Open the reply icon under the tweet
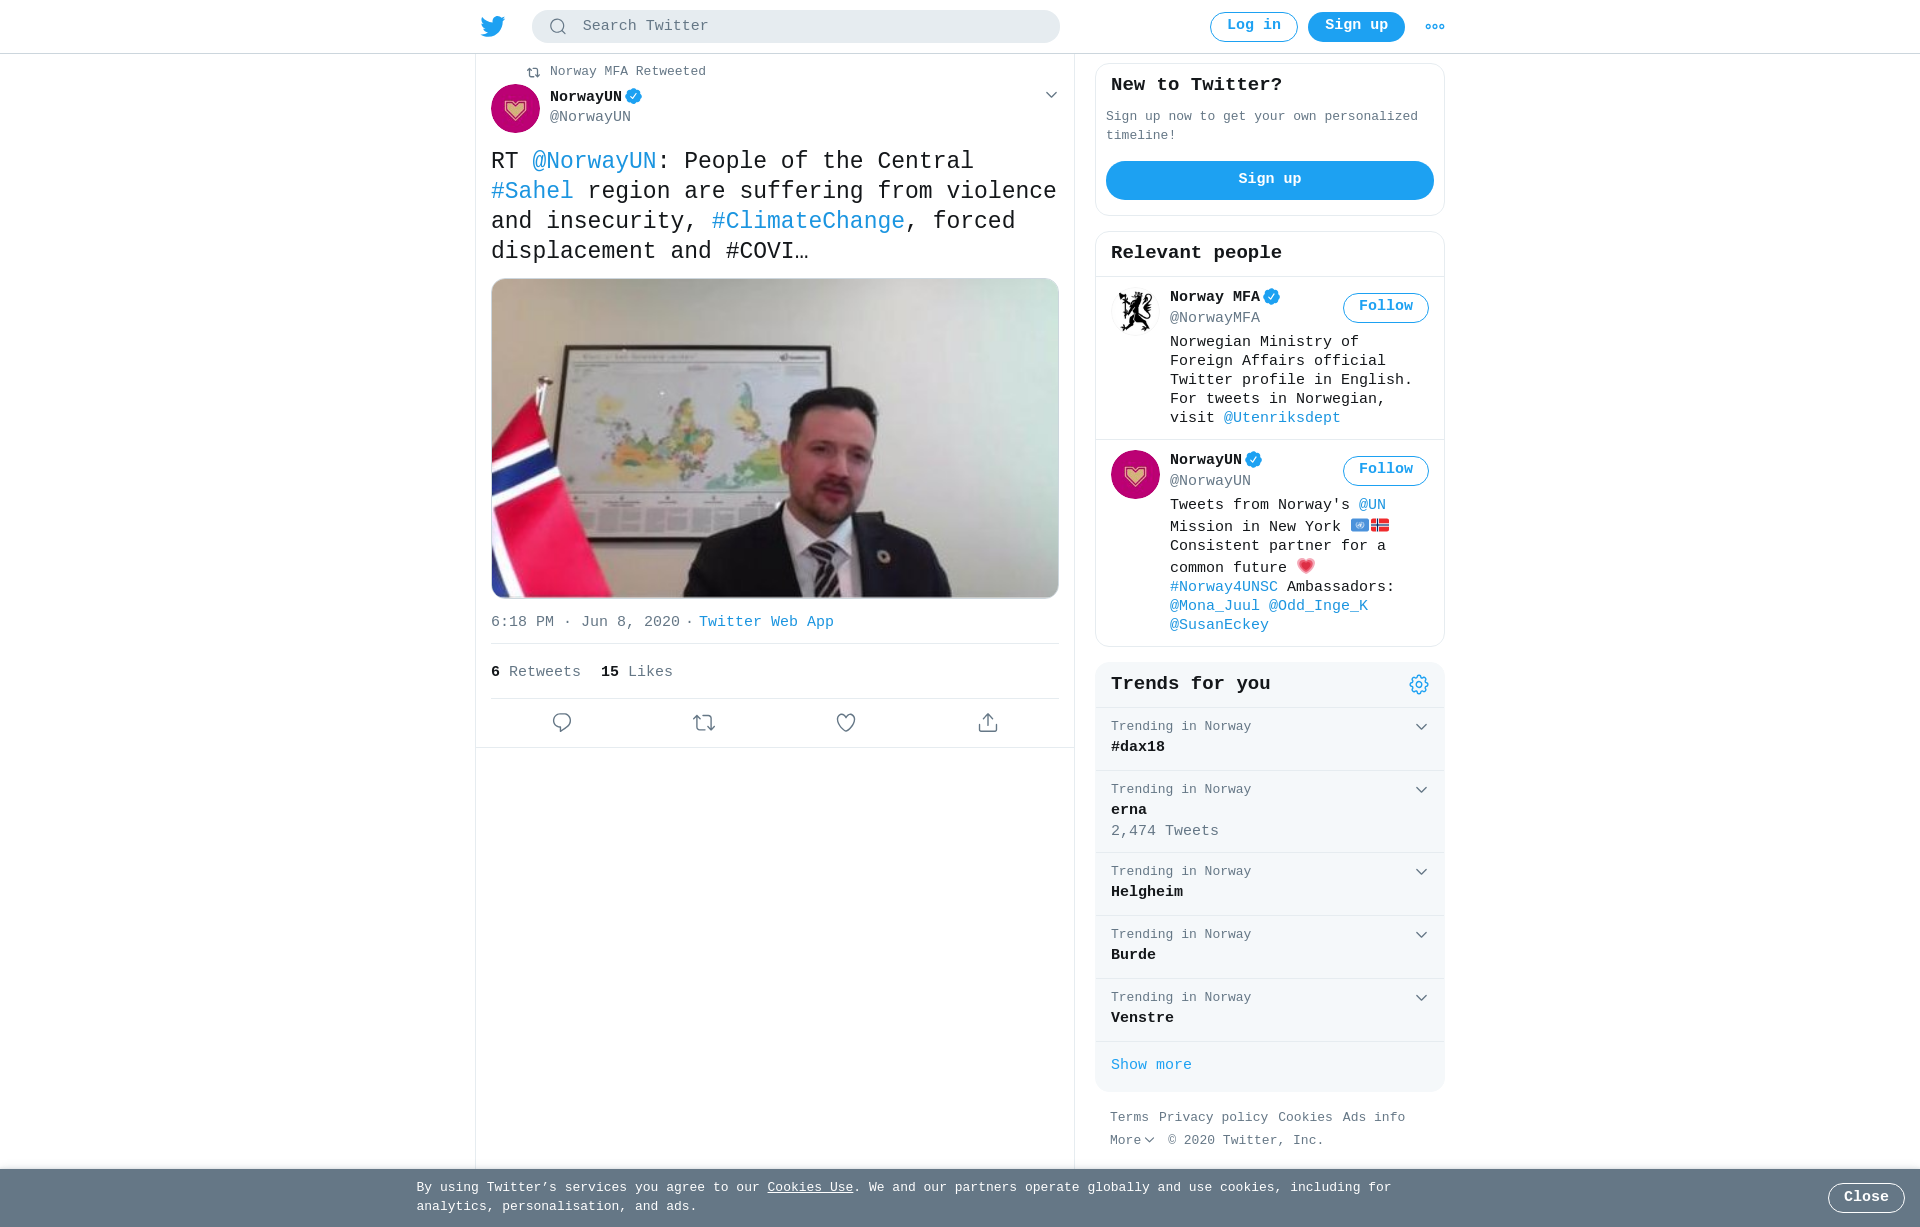 (562, 722)
